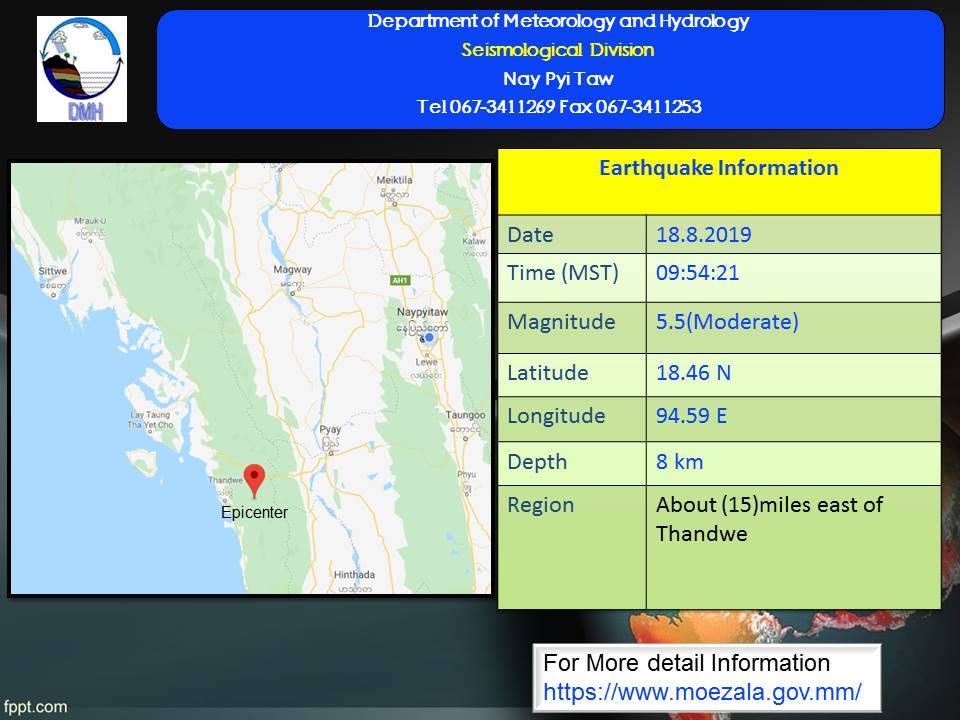Click the red epicenter pin on map
Image resolution: width=960 pixels, height=720 pixels.
coord(255,478)
